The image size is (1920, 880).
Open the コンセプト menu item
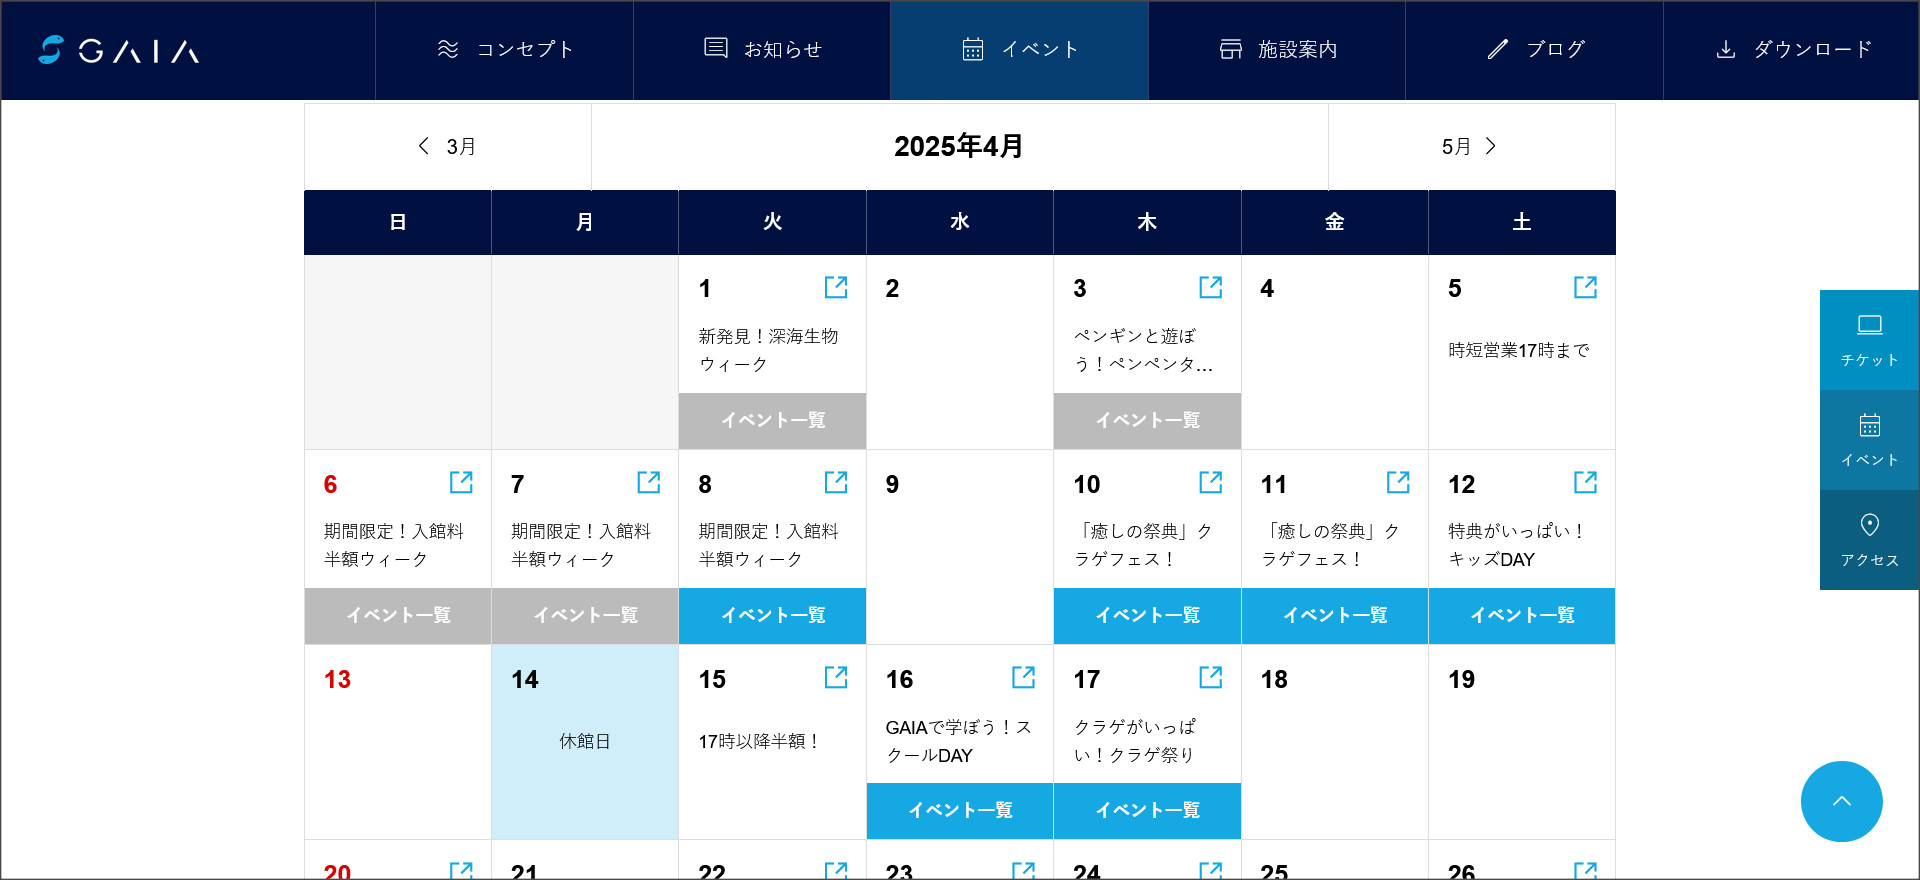tap(505, 50)
